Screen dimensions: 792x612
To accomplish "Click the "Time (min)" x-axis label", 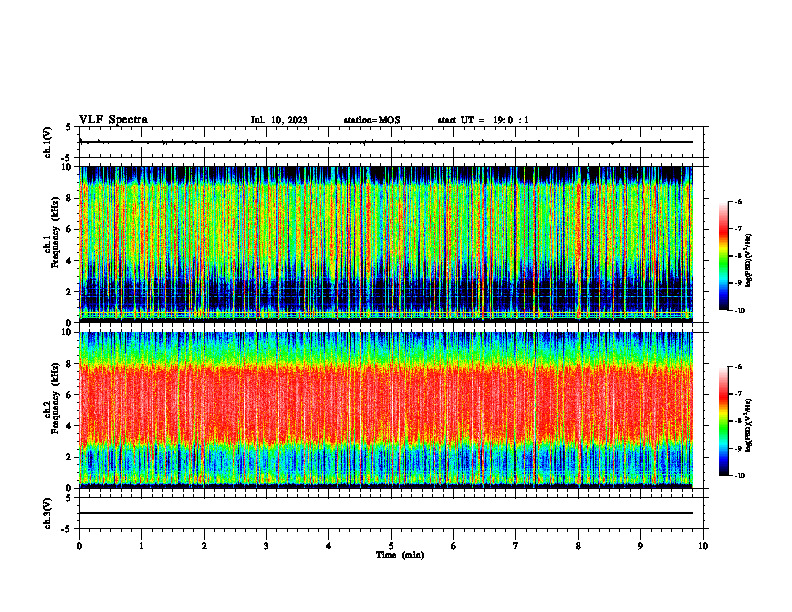I will click(400, 555).
